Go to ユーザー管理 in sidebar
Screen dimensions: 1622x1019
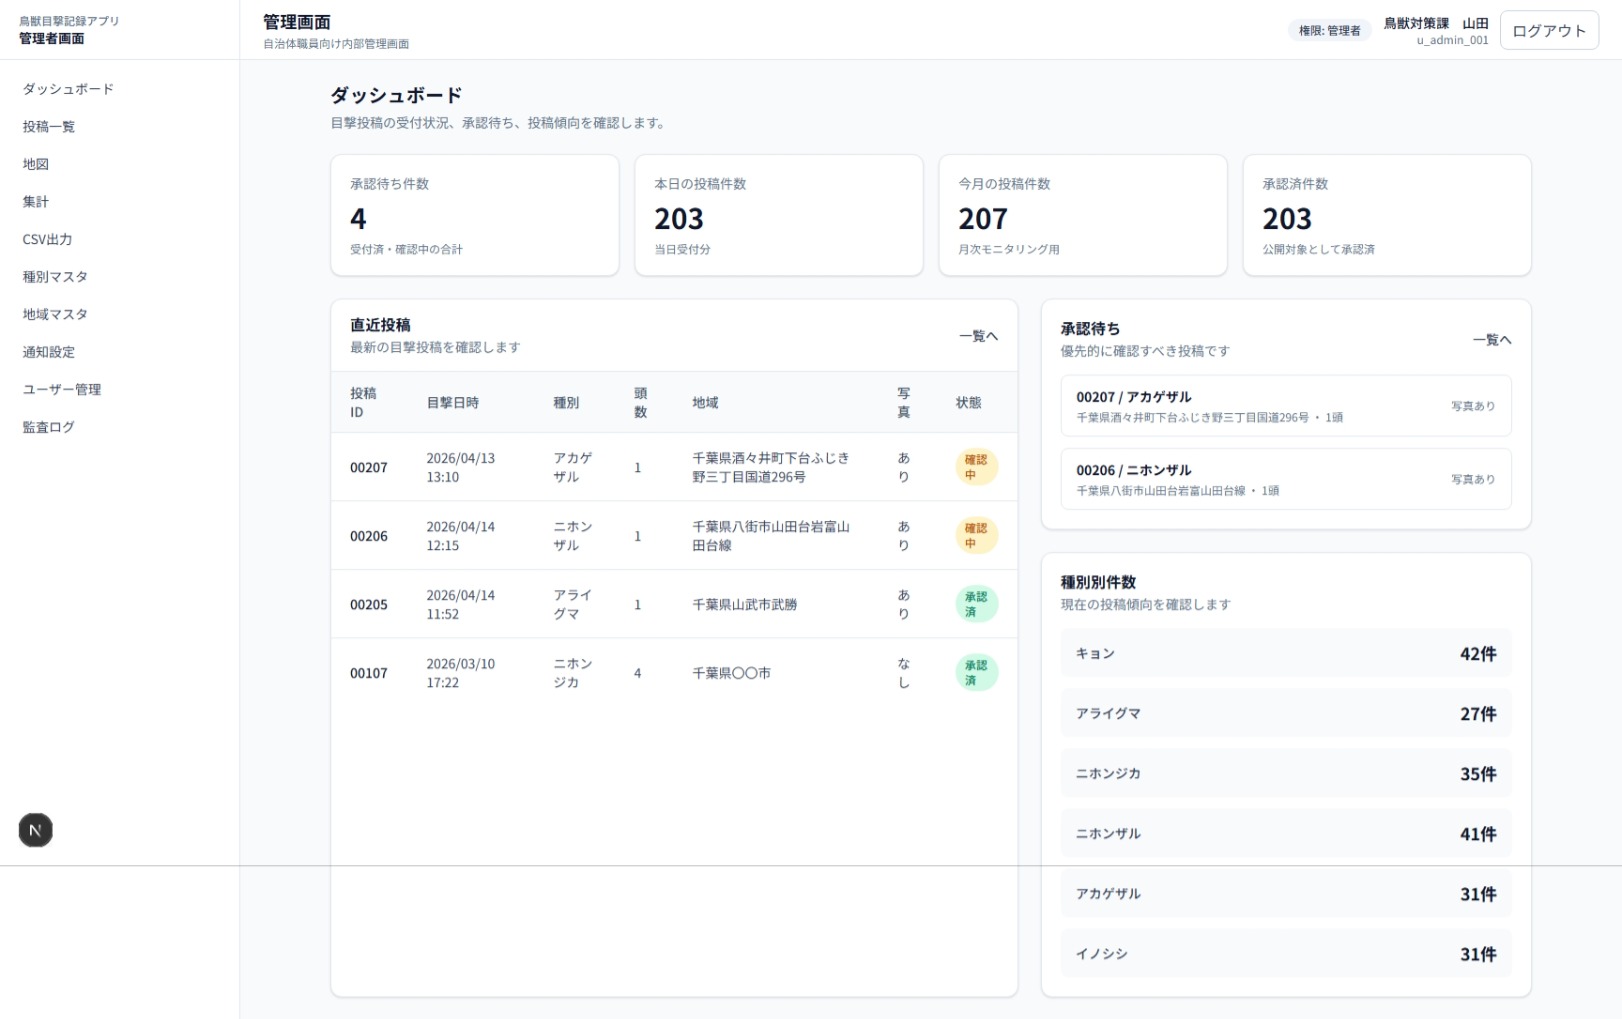[x=62, y=390]
